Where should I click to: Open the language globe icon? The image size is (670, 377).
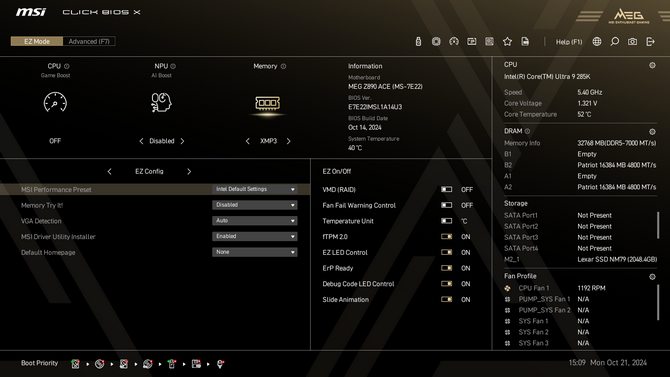(x=597, y=41)
